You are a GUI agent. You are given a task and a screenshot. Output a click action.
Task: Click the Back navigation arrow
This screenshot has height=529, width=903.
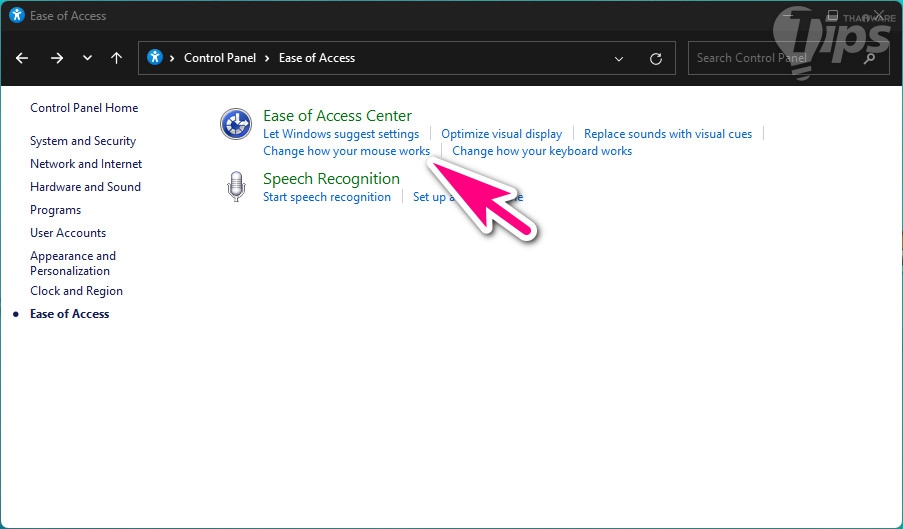pyautogui.click(x=22, y=58)
